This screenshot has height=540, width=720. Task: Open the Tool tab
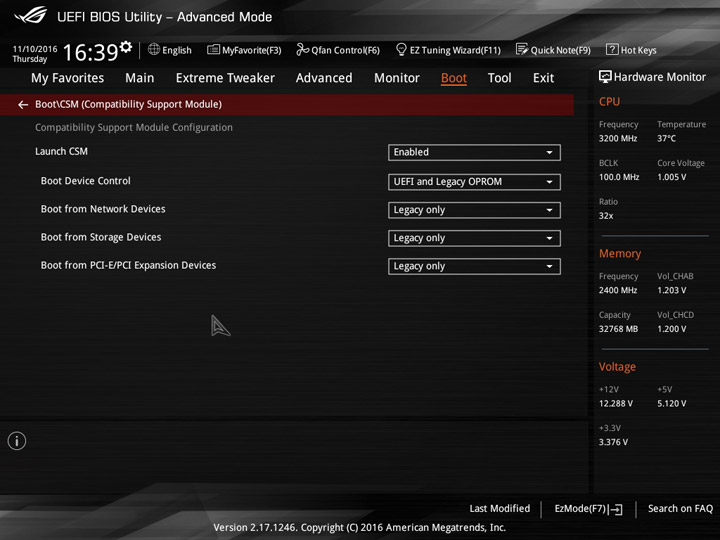click(499, 78)
